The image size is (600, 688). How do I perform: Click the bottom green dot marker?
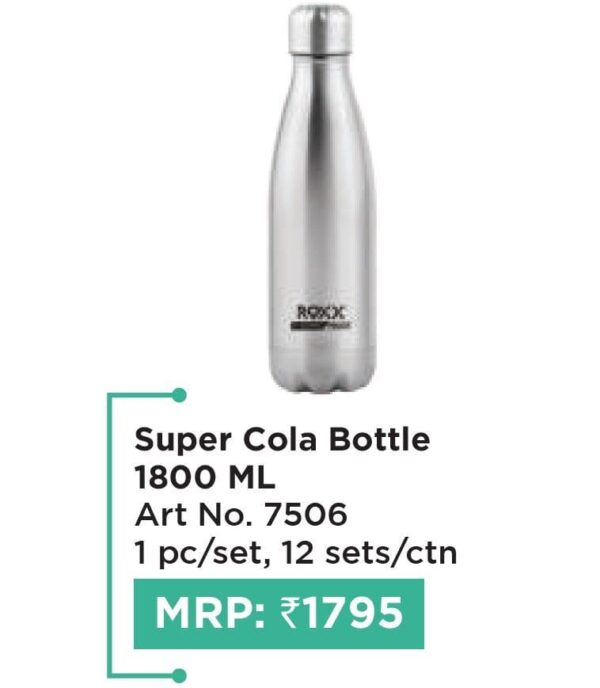click(178, 675)
